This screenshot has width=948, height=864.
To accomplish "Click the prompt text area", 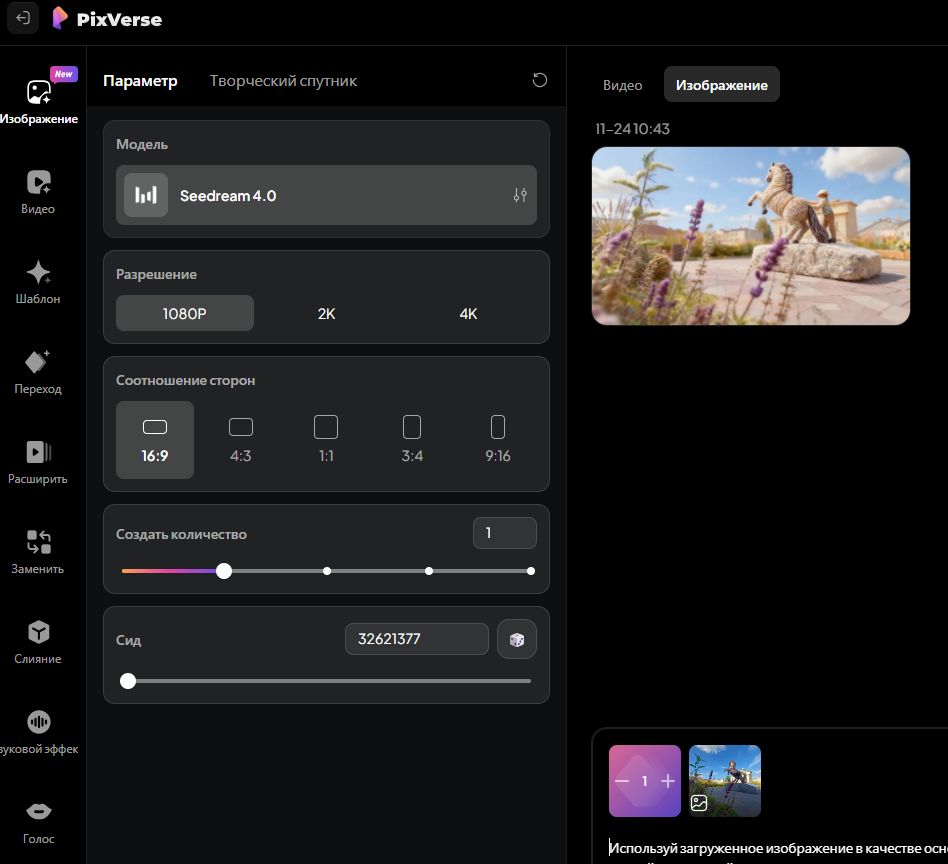I will (778, 851).
